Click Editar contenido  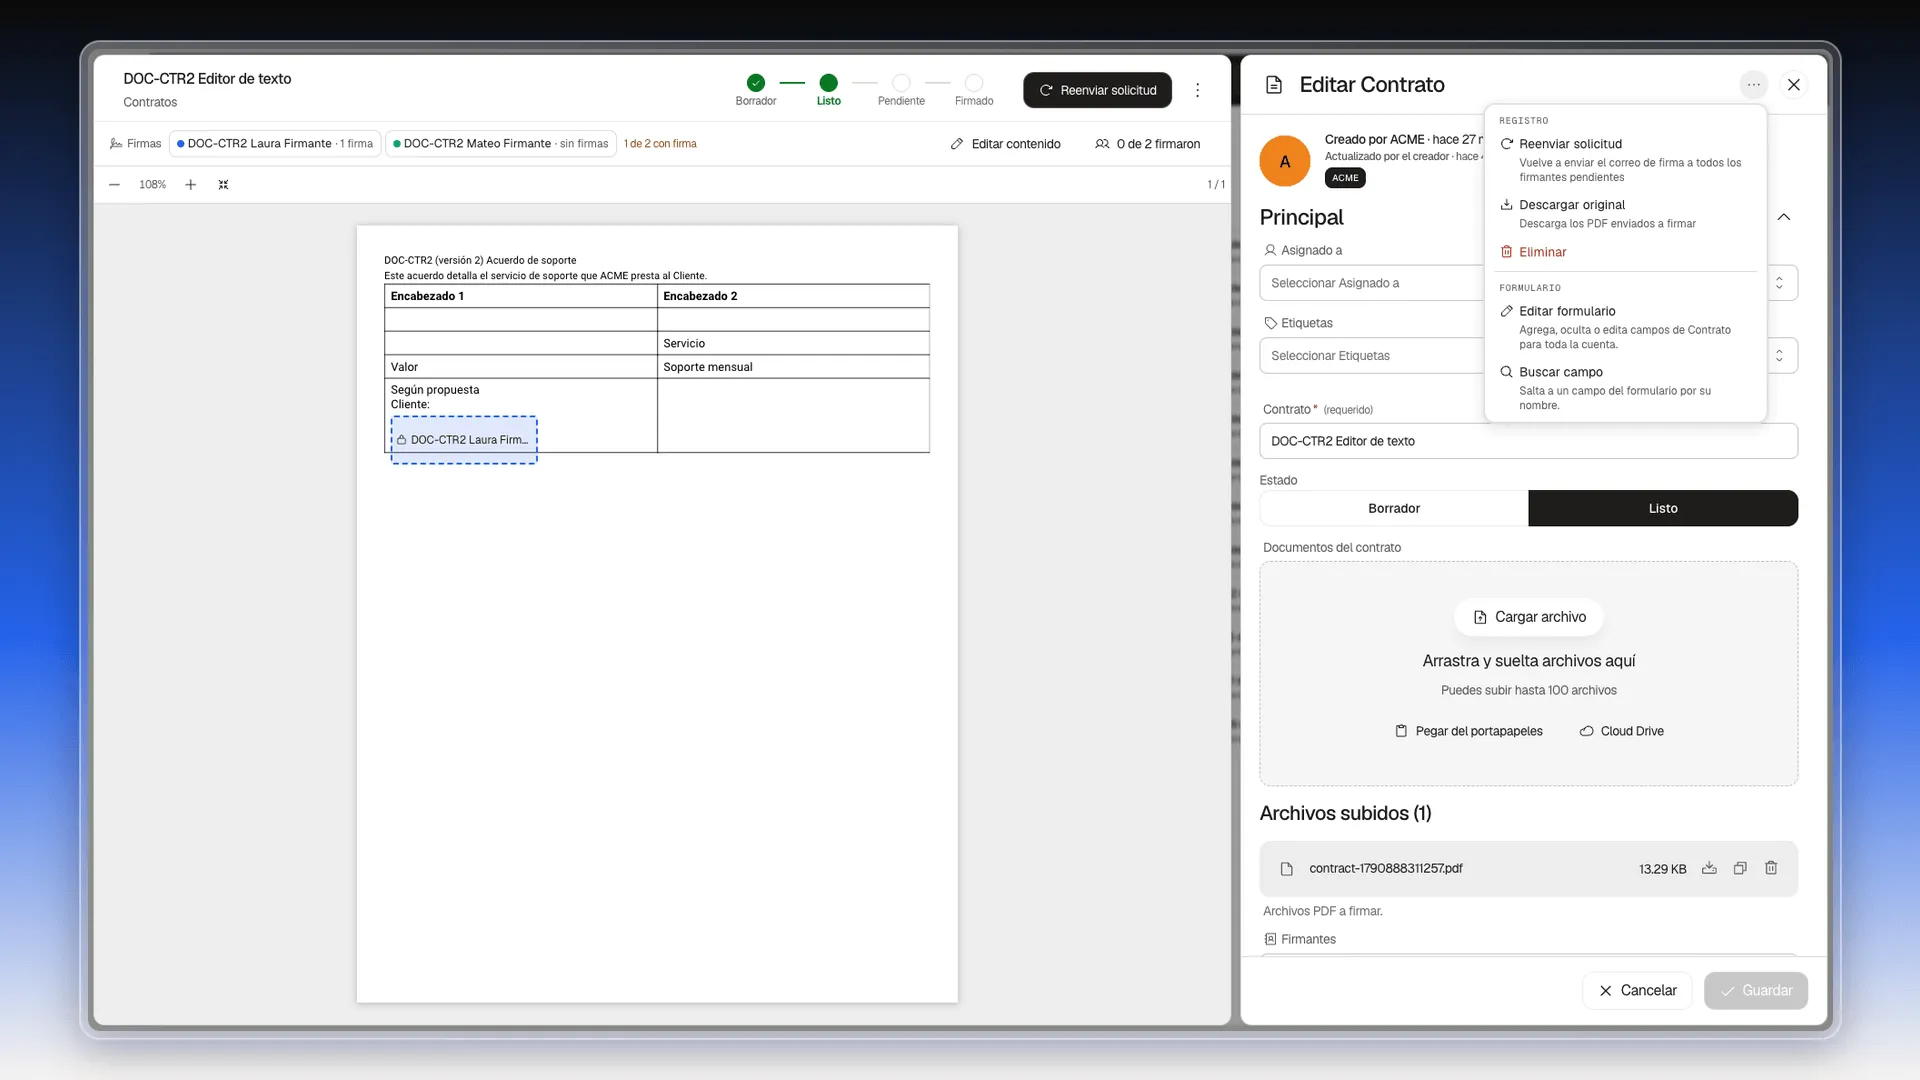pos(1005,144)
